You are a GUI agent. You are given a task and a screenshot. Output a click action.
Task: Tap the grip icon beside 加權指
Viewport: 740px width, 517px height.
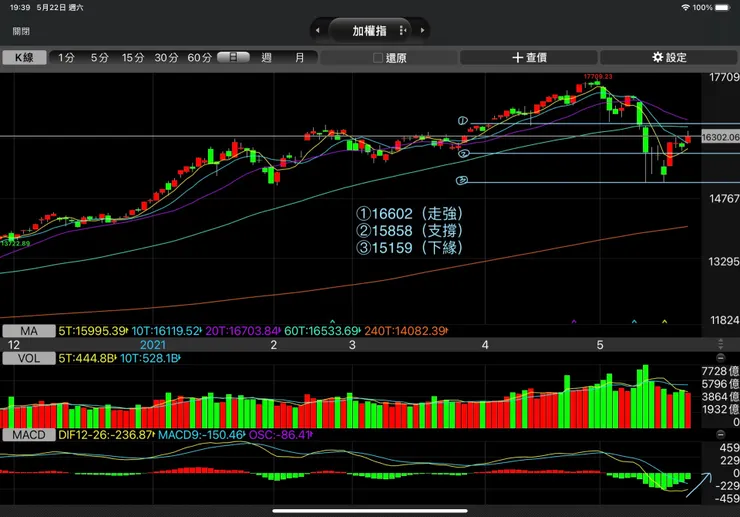[x=403, y=30]
